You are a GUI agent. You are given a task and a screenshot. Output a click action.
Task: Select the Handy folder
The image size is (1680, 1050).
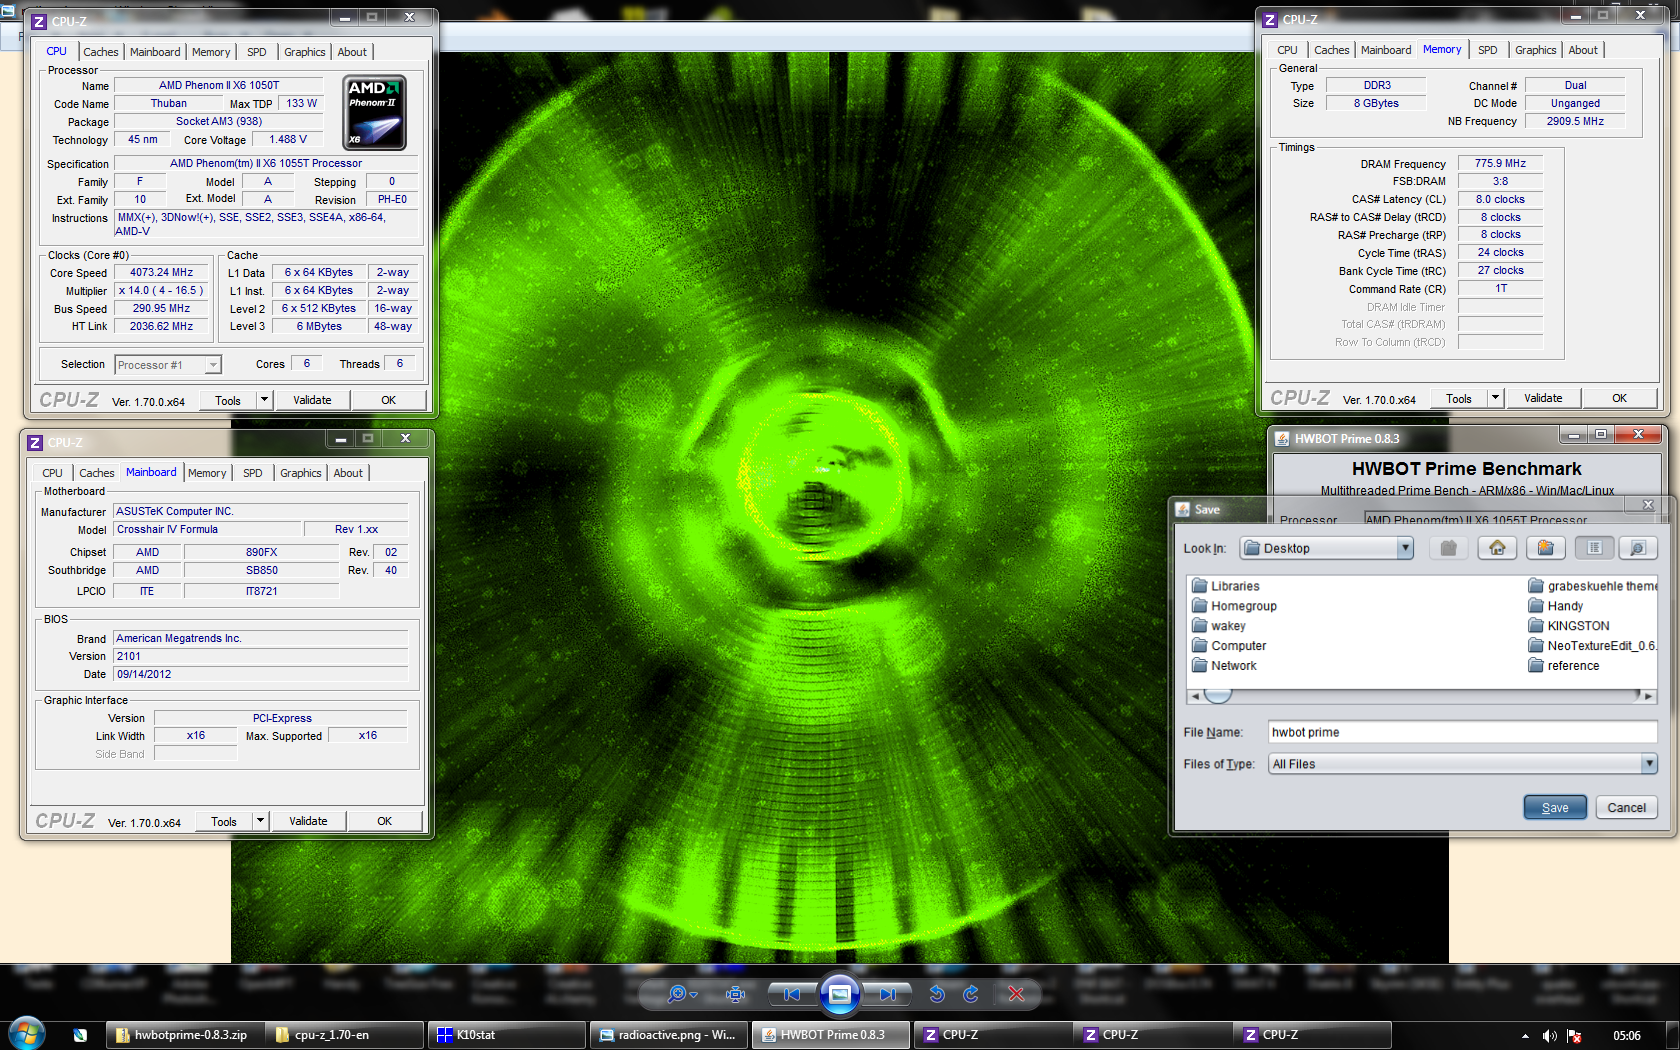click(1556, 606)
